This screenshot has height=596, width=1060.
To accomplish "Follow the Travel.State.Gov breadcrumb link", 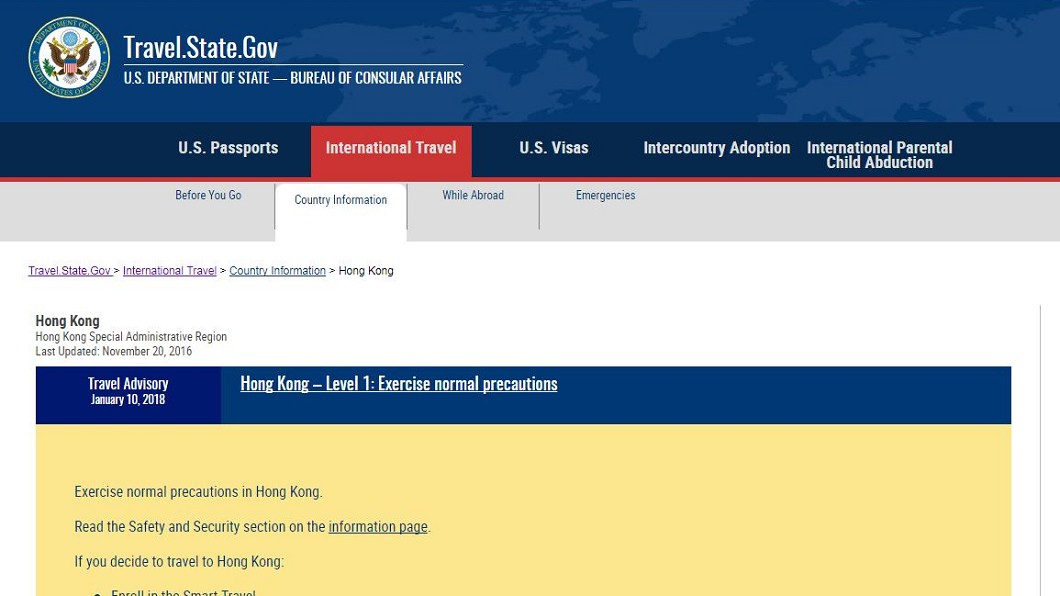I will tap(70, 270).
